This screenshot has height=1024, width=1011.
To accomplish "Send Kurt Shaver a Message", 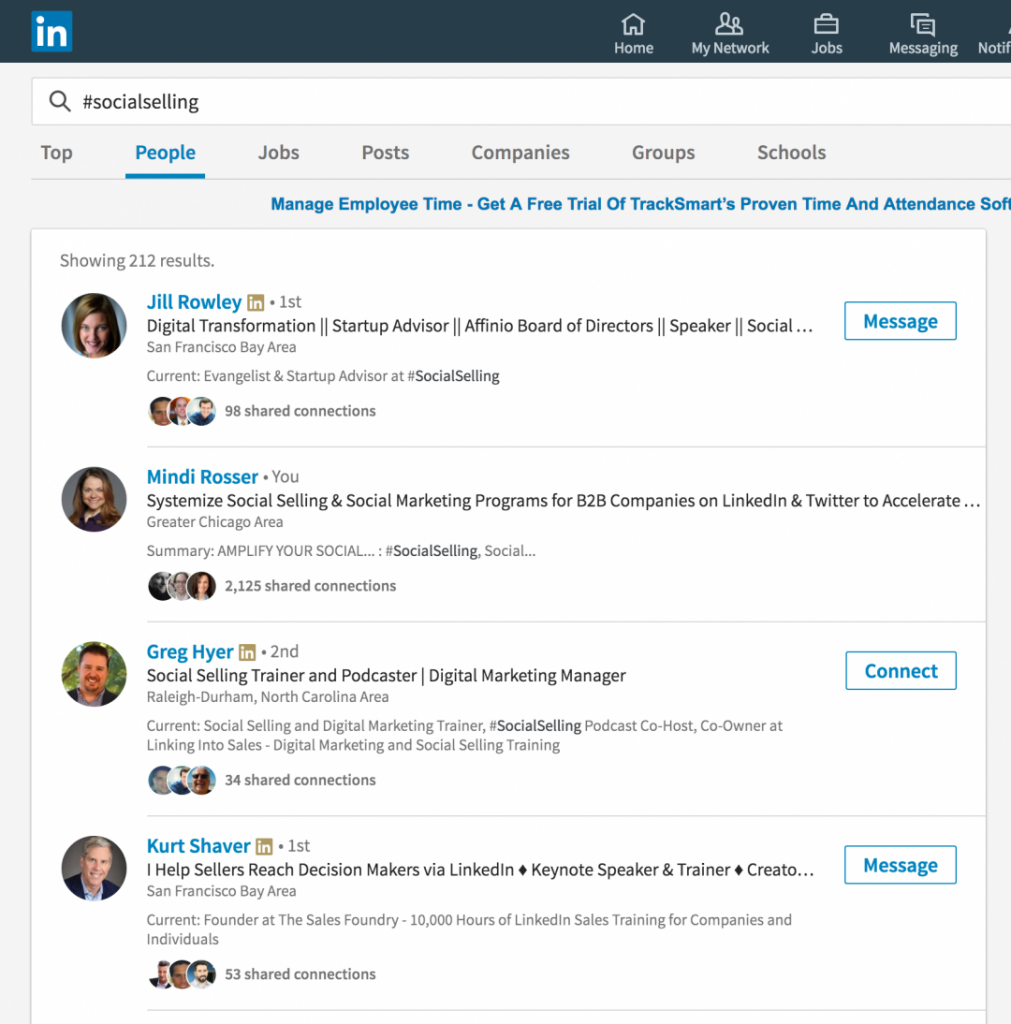I will [x=899, y=864].
